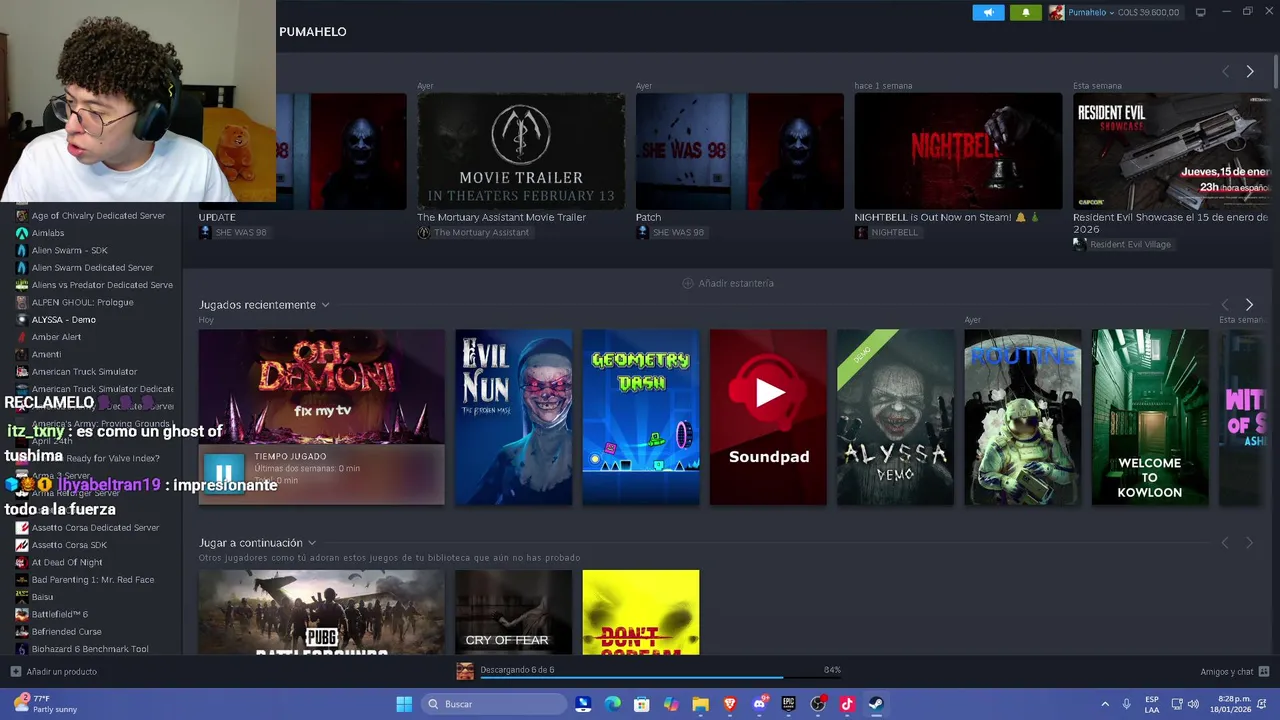Open the green notifications bell
This screenshot has height=720, width=1280.
pos(1025,12)
